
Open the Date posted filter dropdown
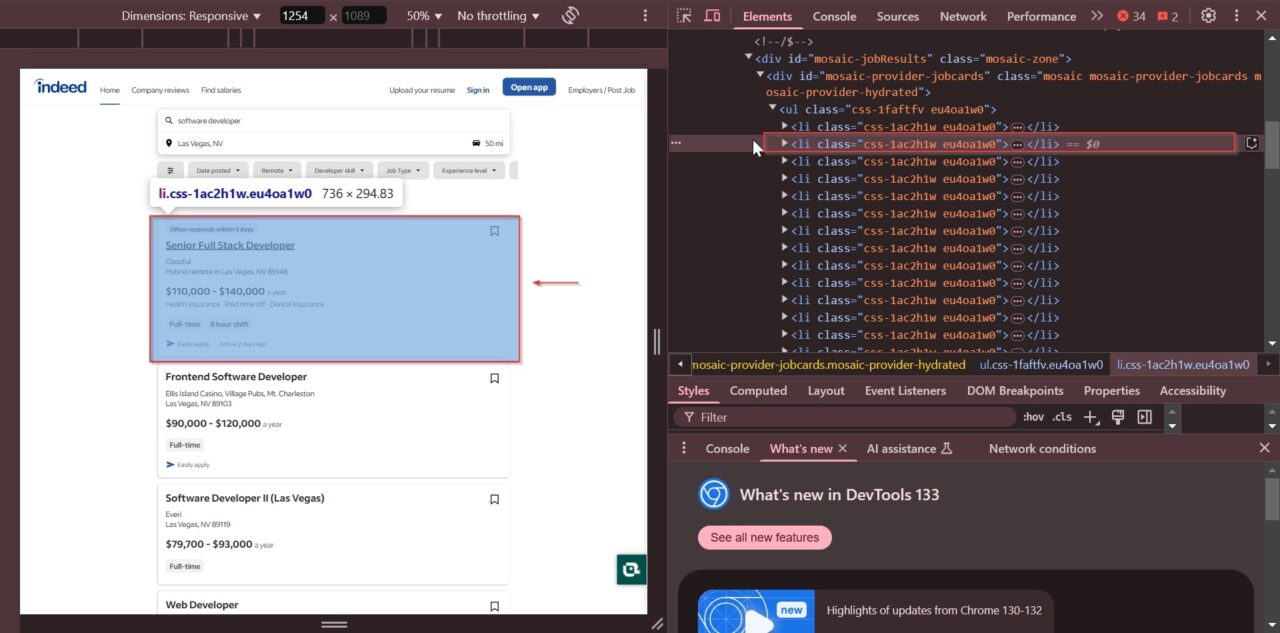tap(218, 170)
